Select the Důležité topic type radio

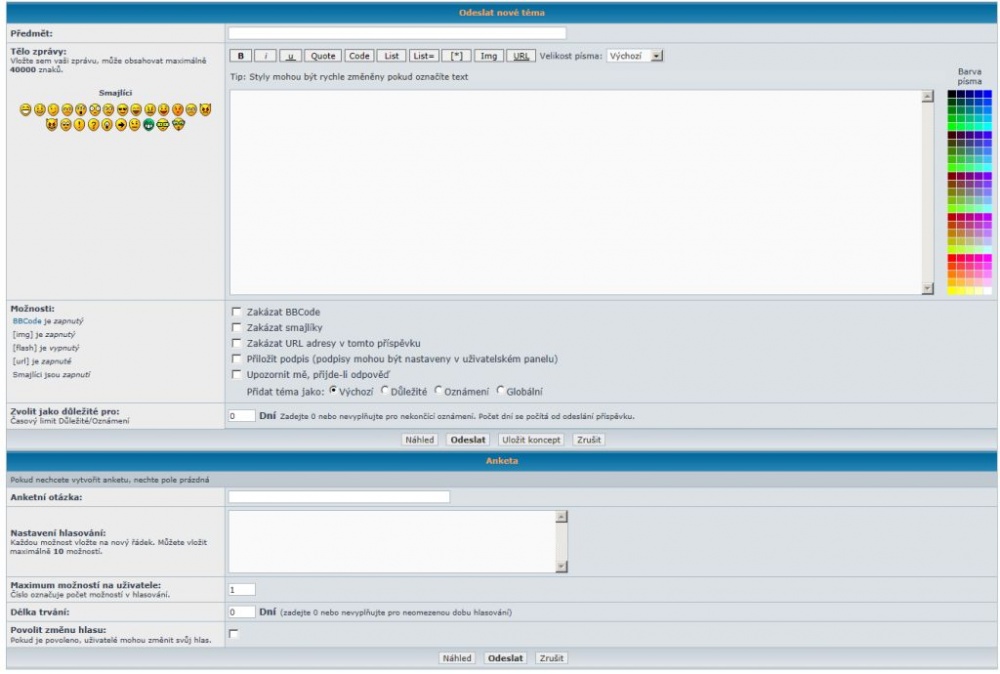click(385, 390)
